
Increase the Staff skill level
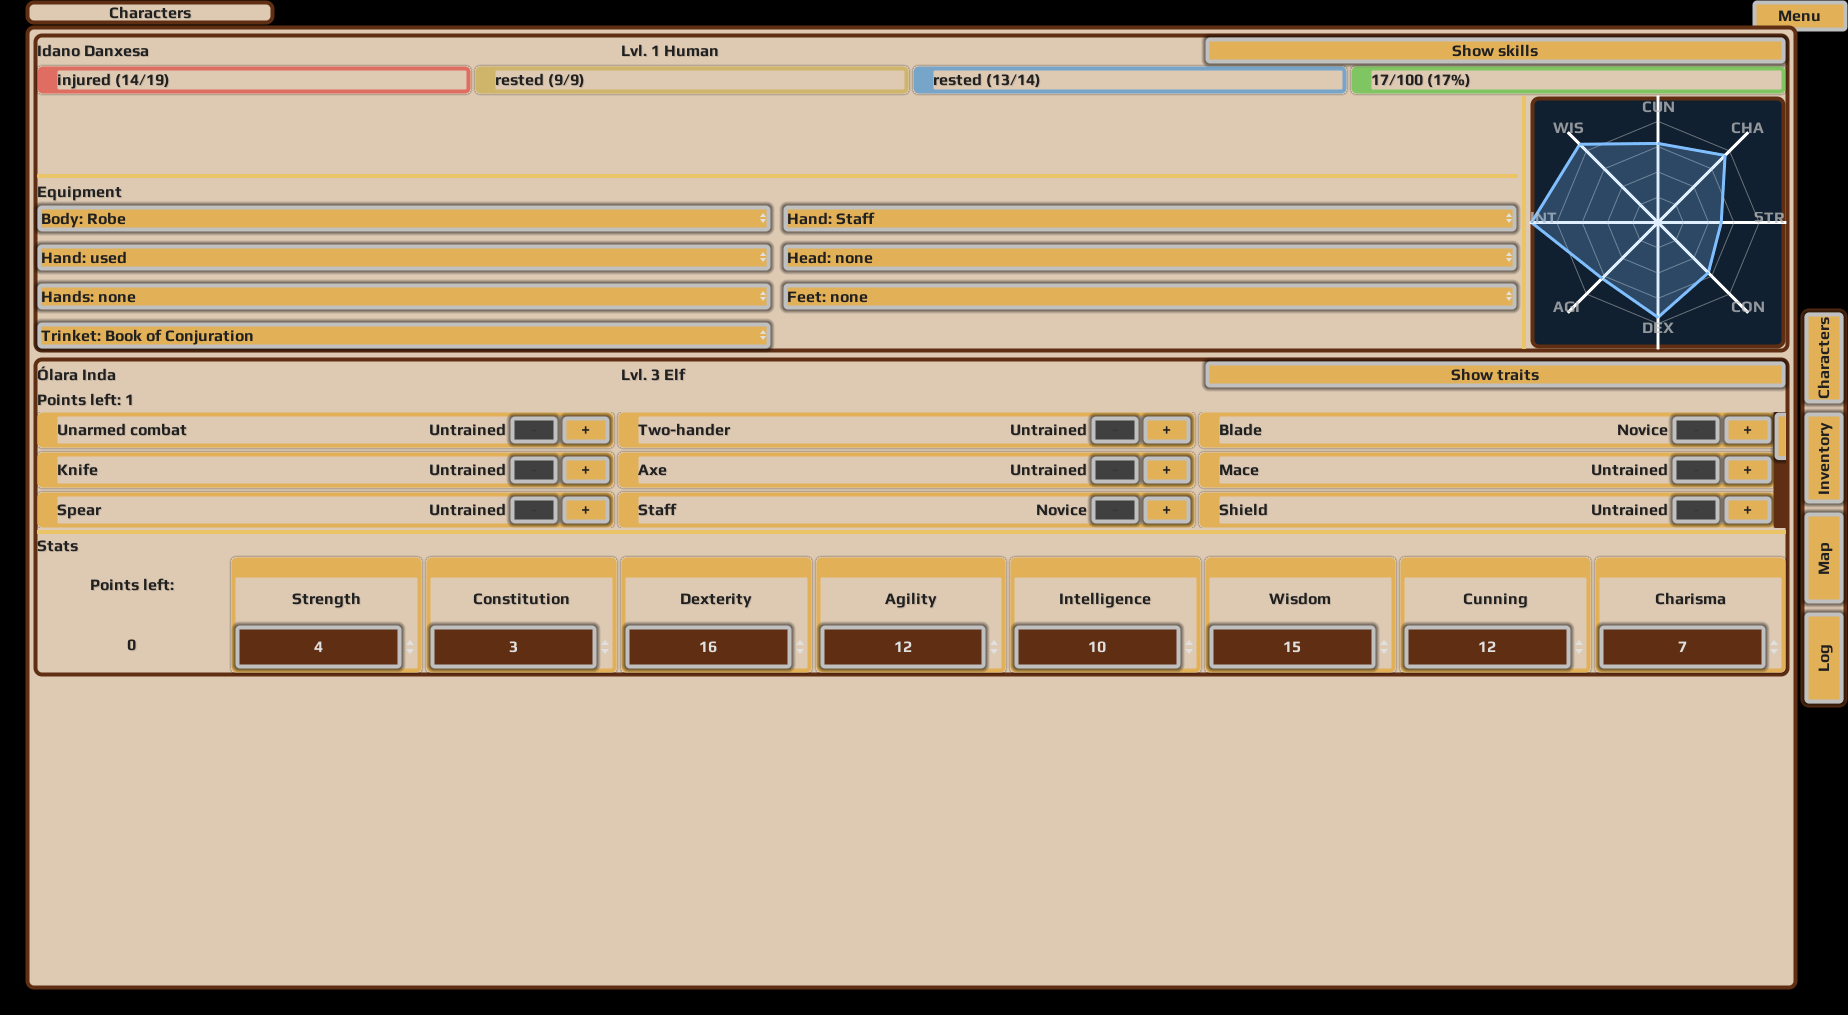1166,510
